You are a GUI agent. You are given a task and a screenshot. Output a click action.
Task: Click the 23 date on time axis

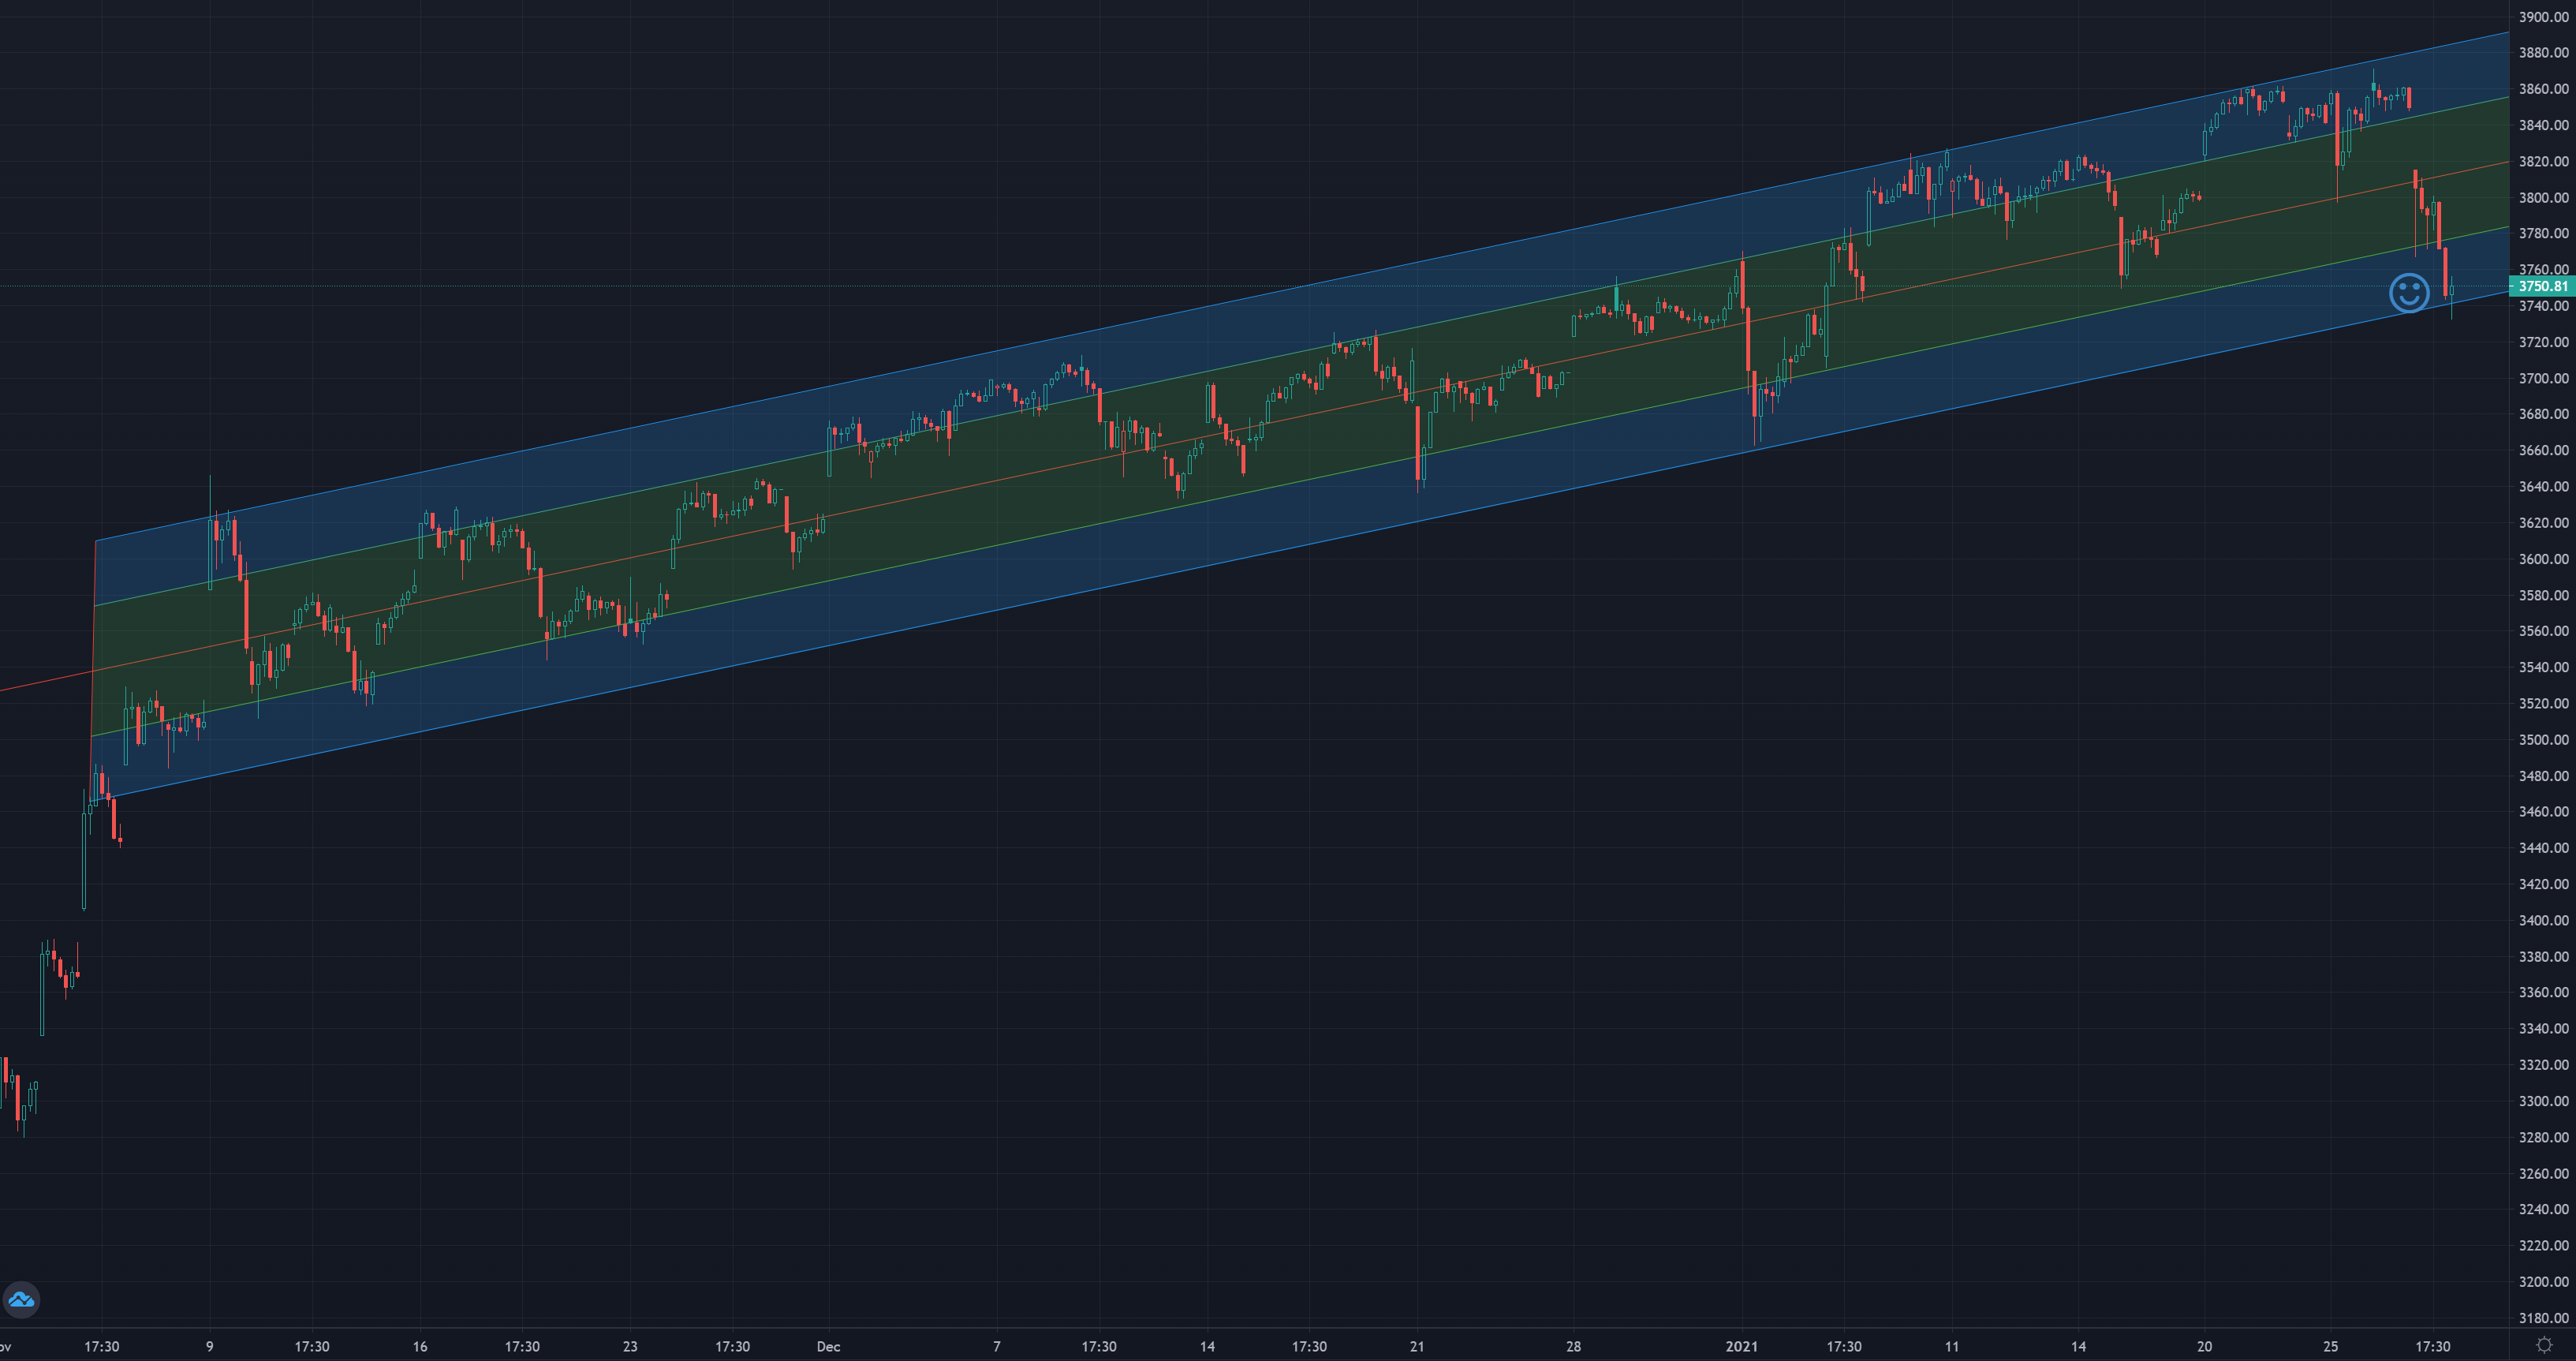(630, 1346)
